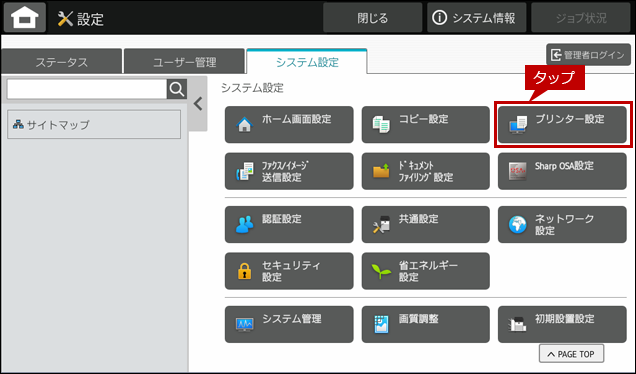The height and width of the screenshot is (374, 636).
Task: Click the globe network icon
Action: 518,225
